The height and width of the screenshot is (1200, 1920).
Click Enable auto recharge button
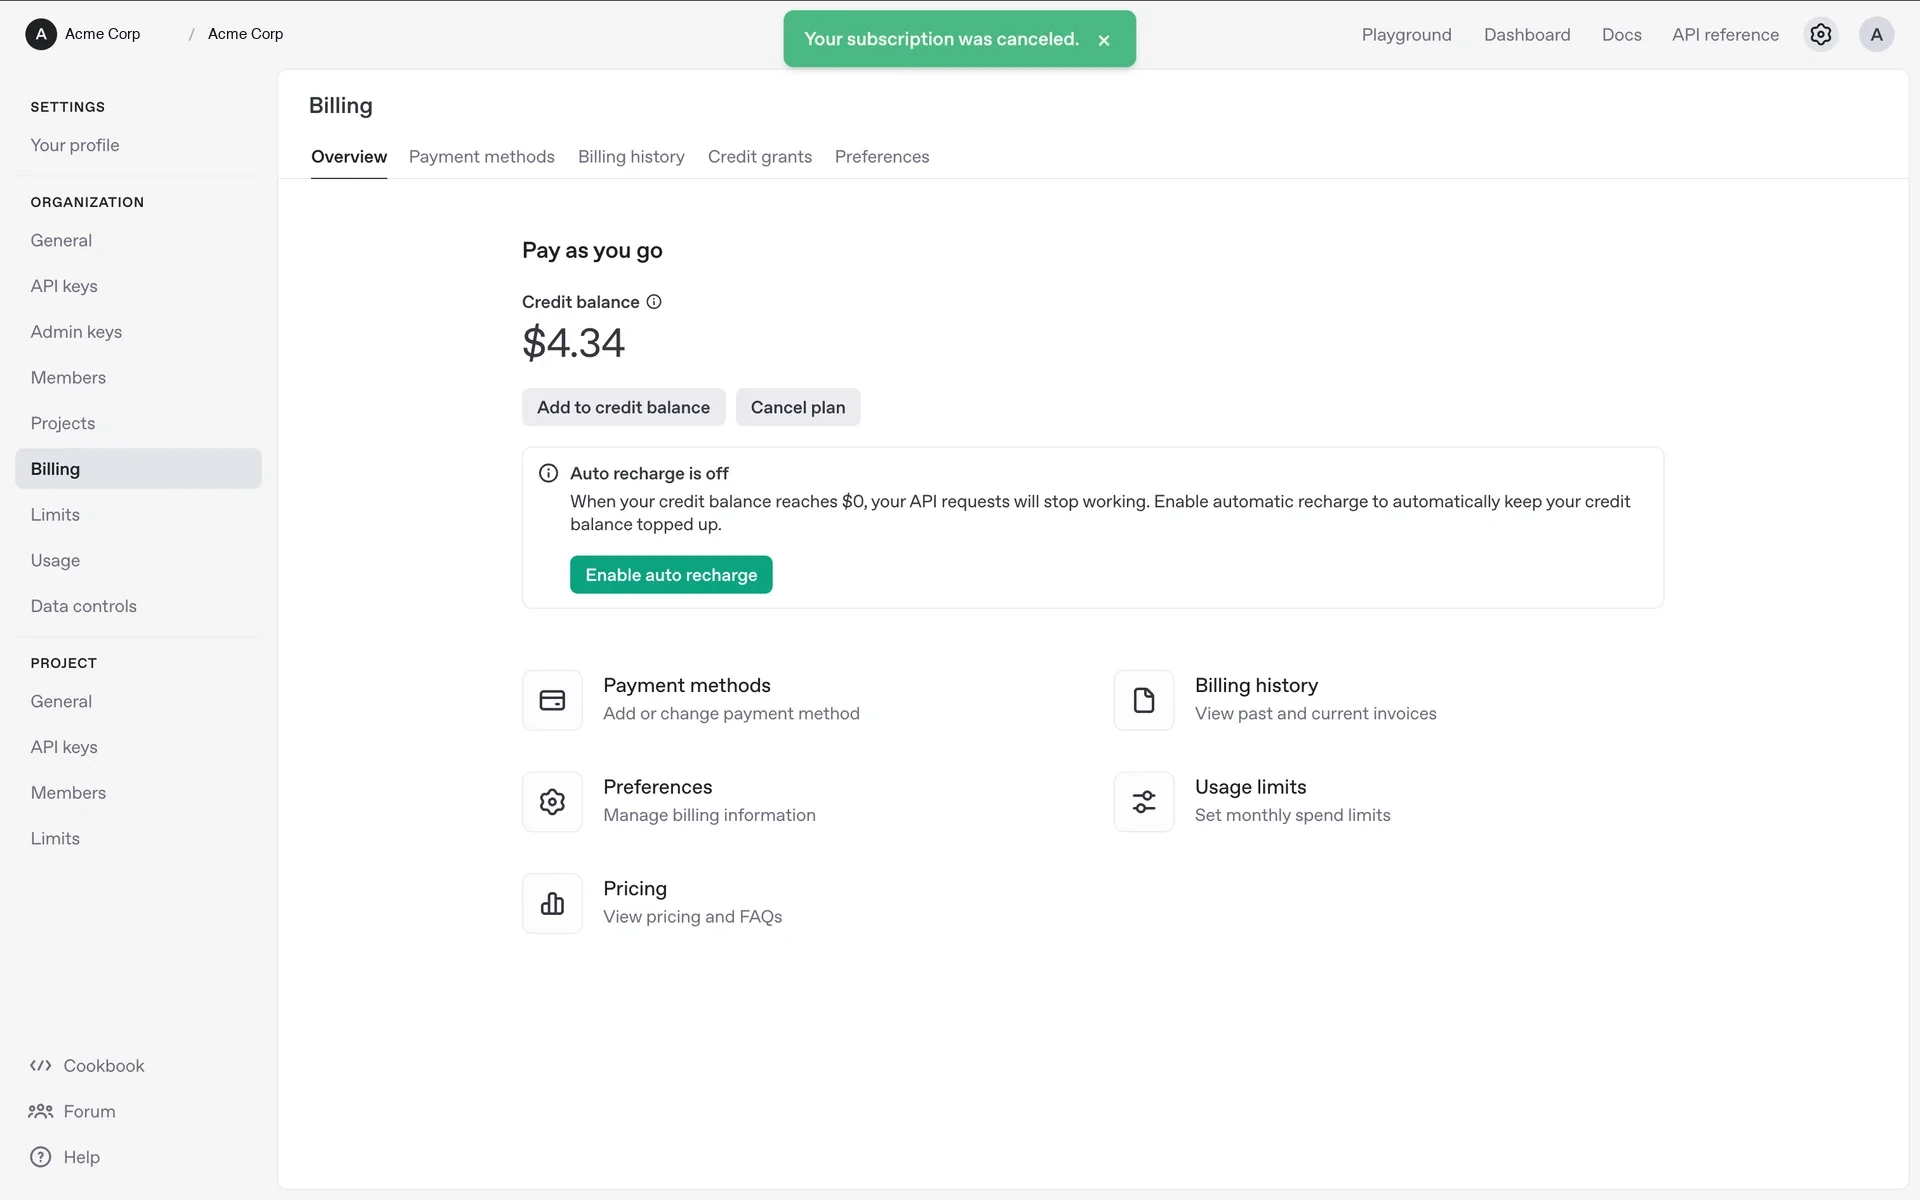pos(671,575)
